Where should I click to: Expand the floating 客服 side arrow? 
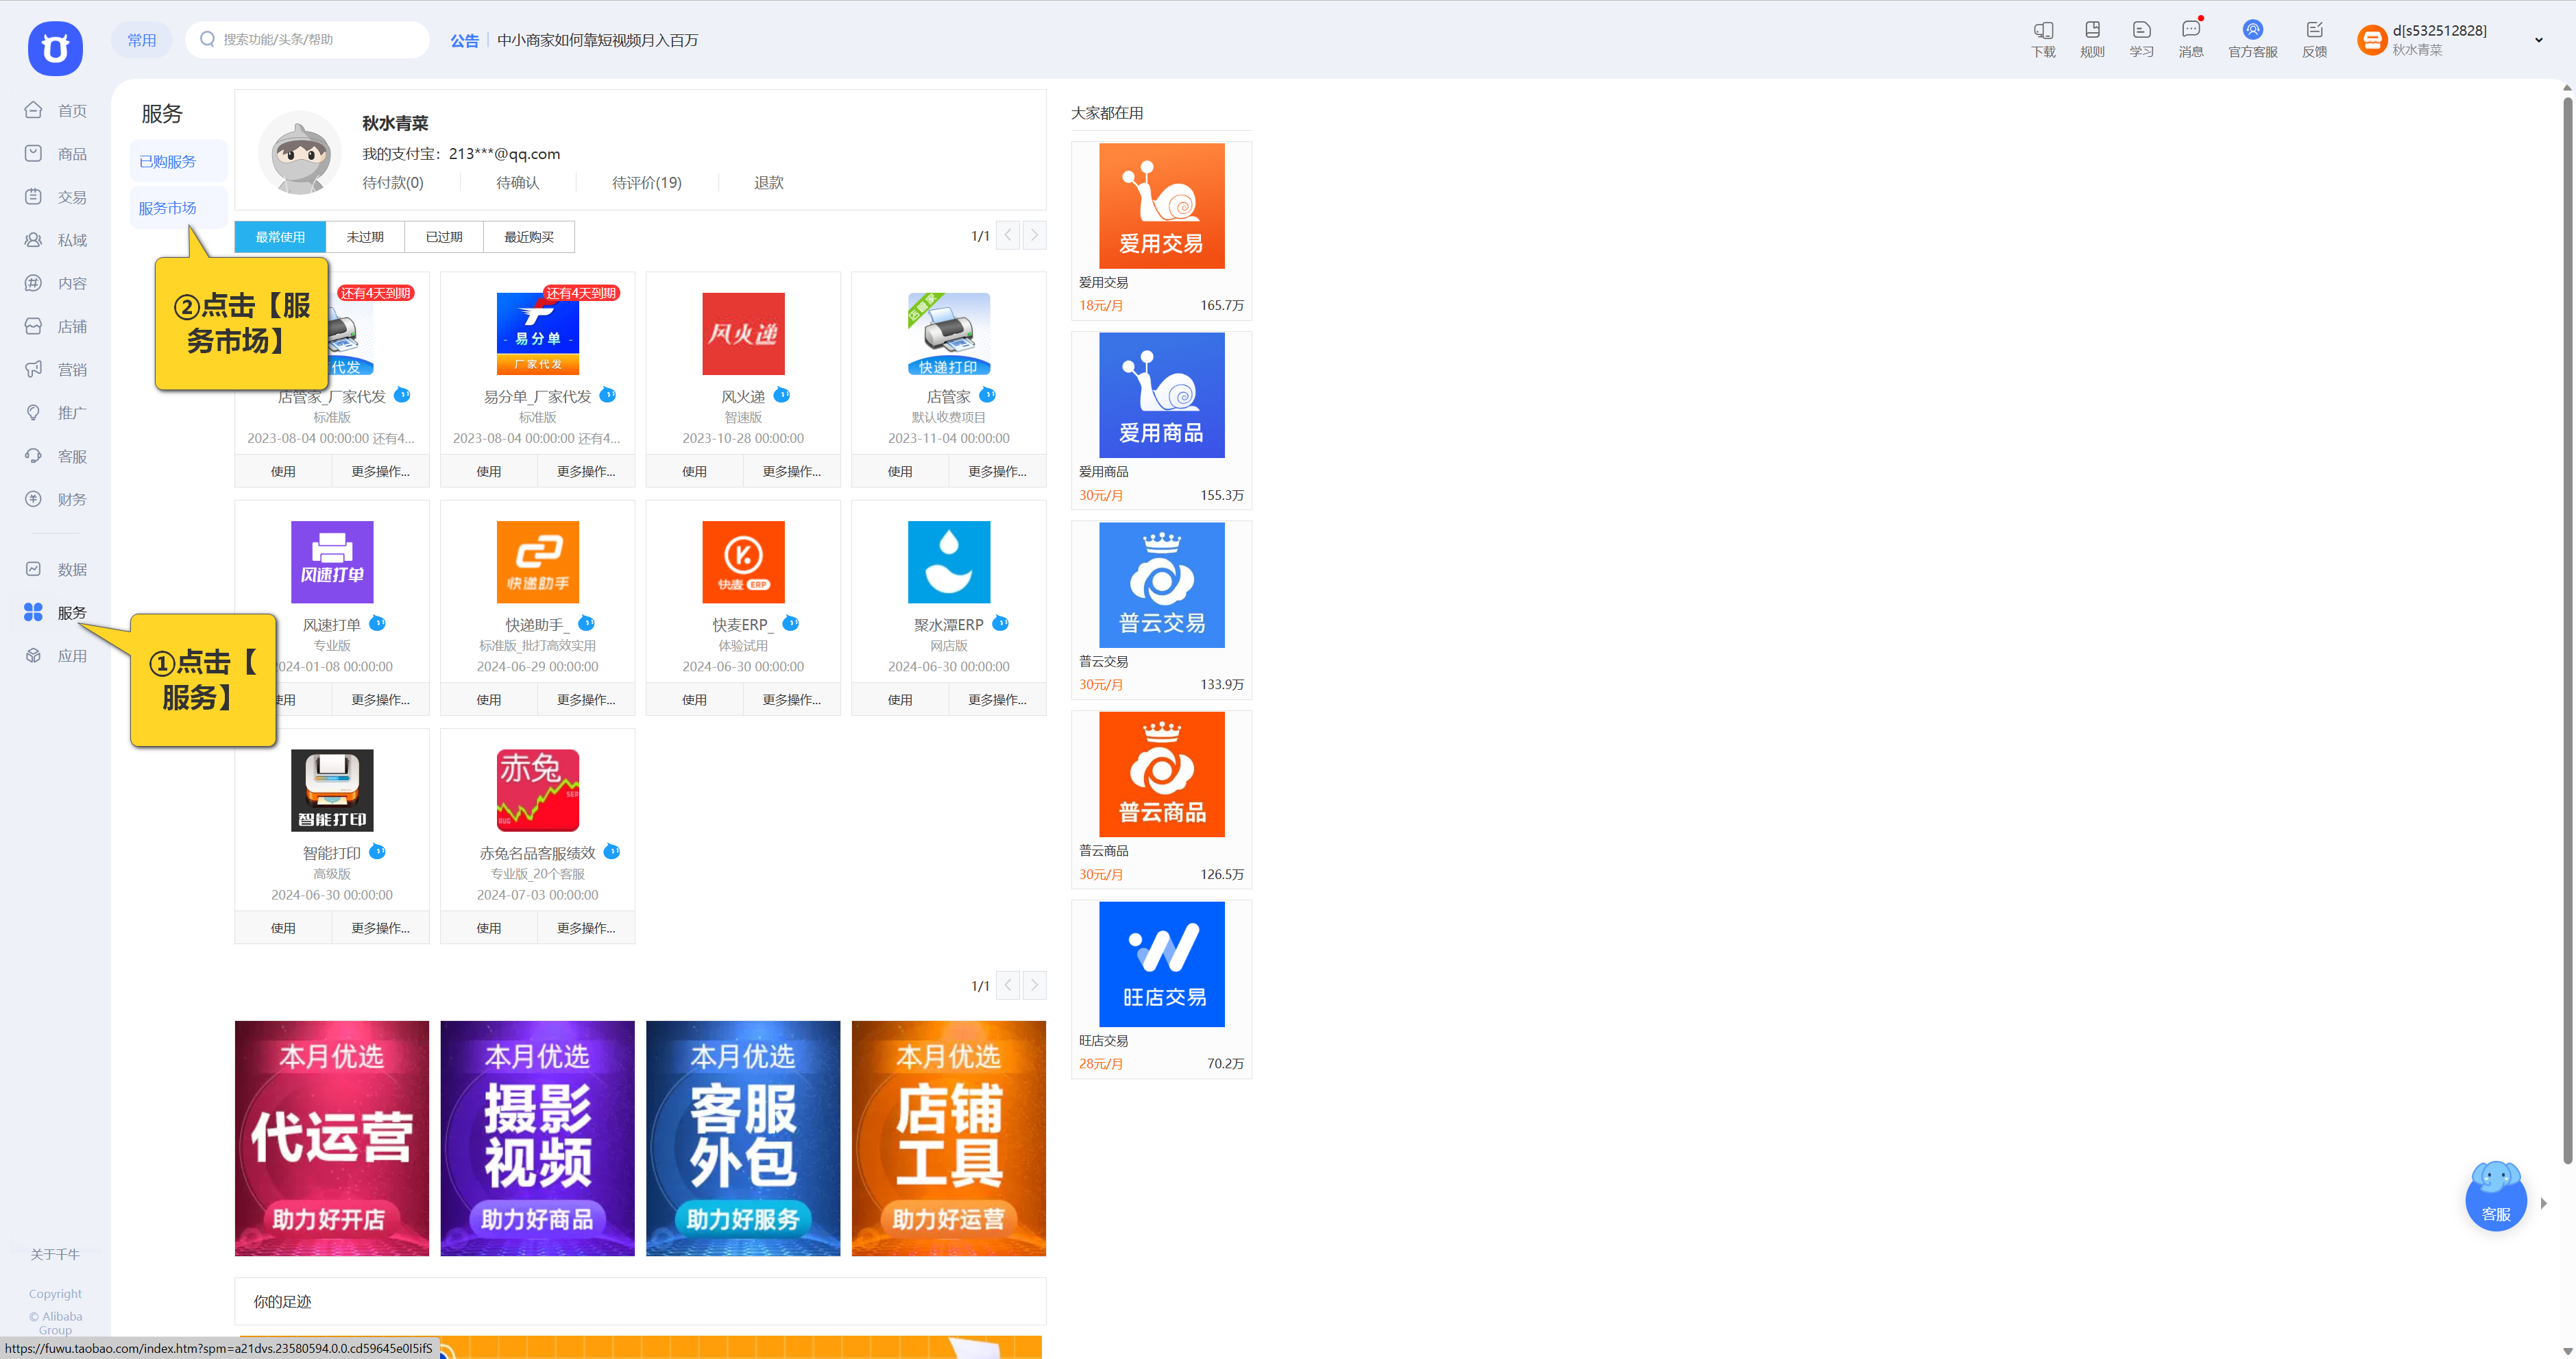(2543, 1203)
